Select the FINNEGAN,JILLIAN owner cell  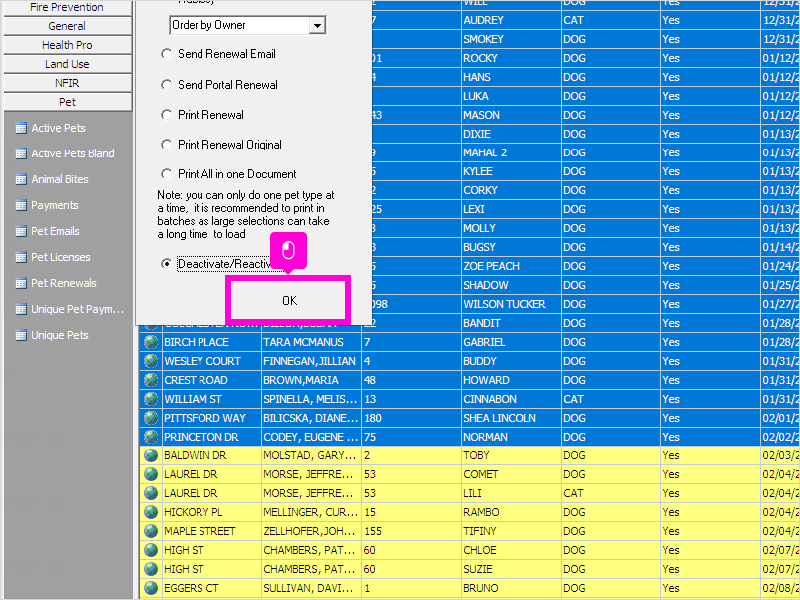[x=311, y=361]
